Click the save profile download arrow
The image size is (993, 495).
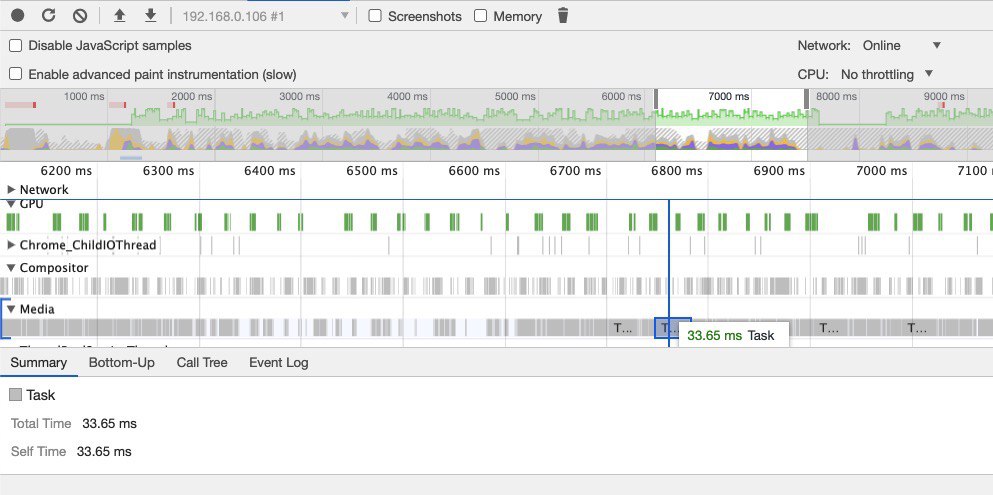150,15
